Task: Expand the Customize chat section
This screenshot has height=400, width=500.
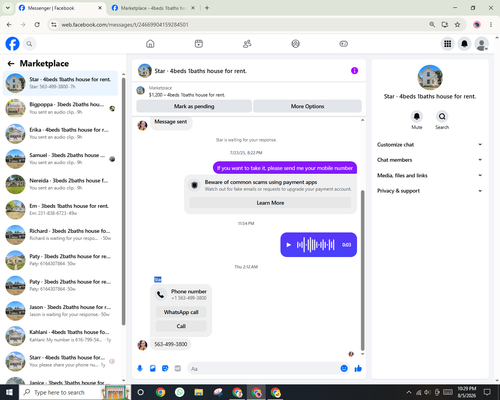Action: coord(430,144)
